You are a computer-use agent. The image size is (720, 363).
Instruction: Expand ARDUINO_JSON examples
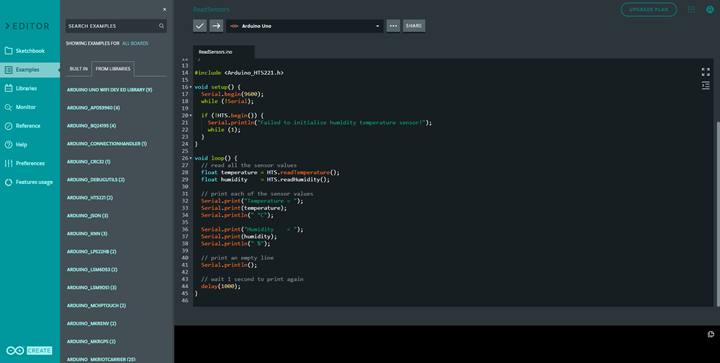[87, 216]
